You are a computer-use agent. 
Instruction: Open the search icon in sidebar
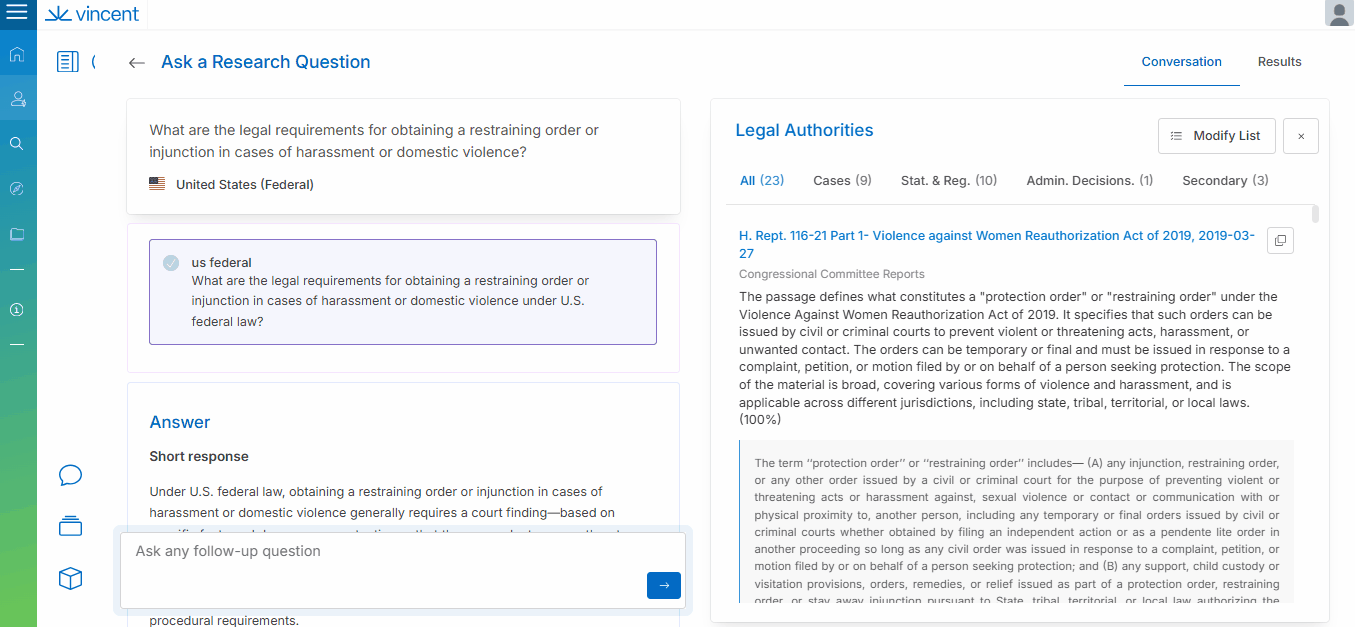(17, 143)
